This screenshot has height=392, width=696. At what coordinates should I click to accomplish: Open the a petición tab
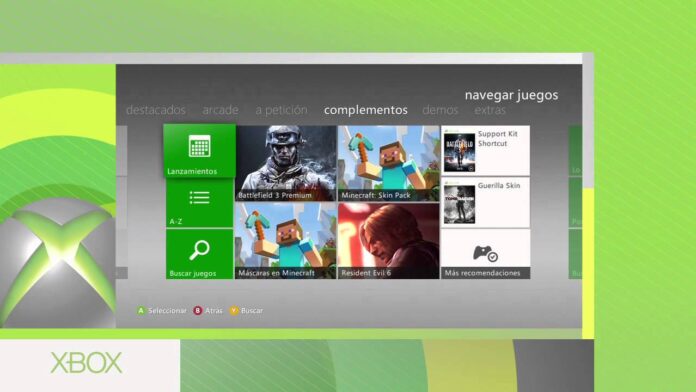(281, 110)
